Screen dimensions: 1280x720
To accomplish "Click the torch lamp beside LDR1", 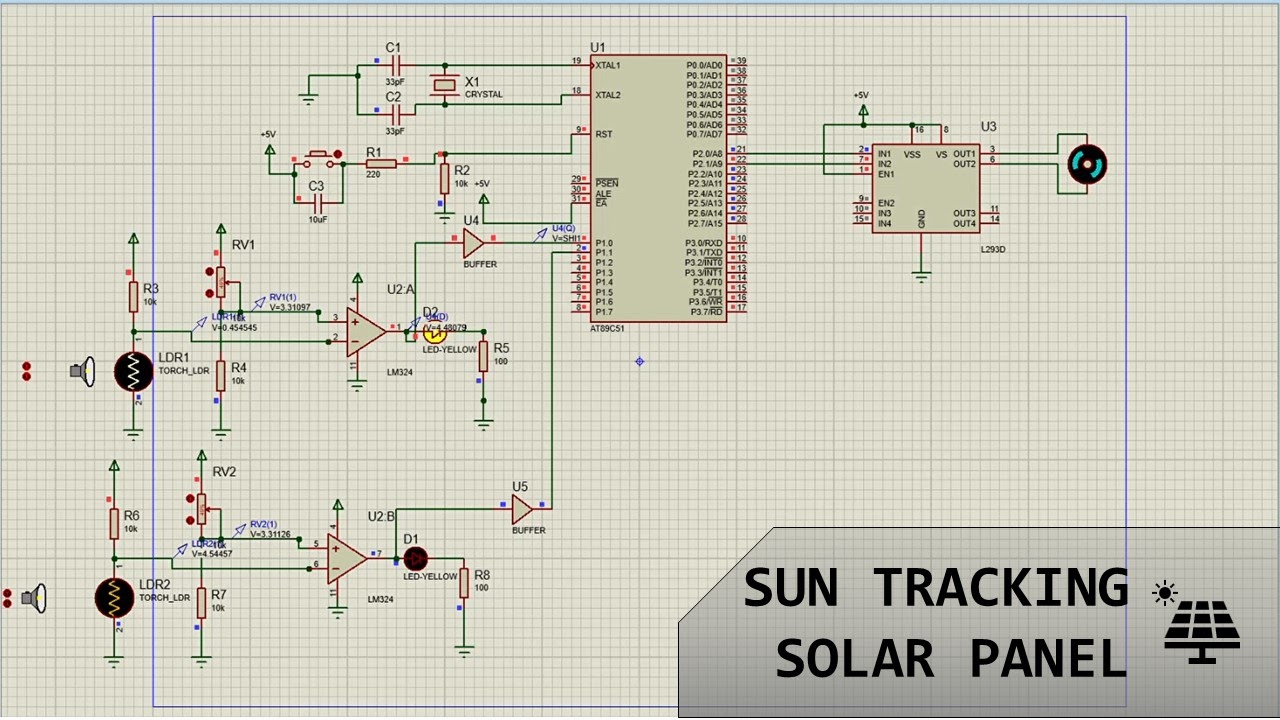I will tap(83, 372).
